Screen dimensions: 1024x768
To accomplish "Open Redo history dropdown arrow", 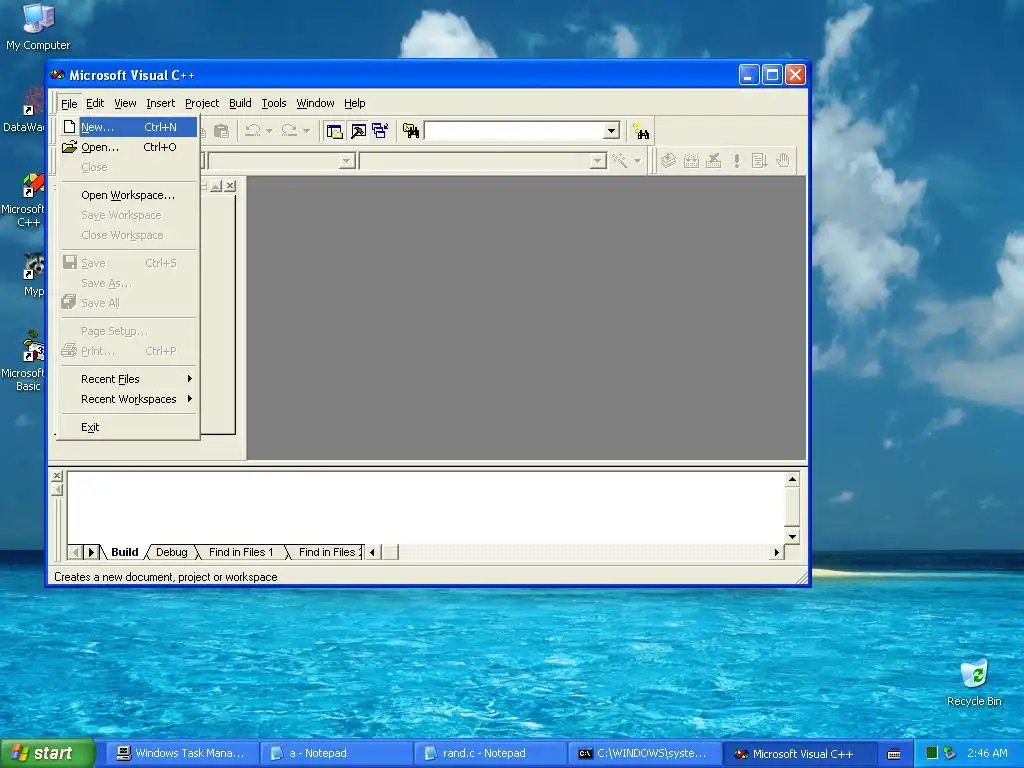I will tap(306, 131).
